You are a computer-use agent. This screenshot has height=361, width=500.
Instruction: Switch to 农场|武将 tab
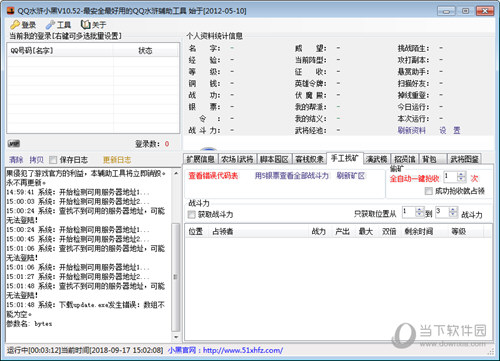pos(237,159)
